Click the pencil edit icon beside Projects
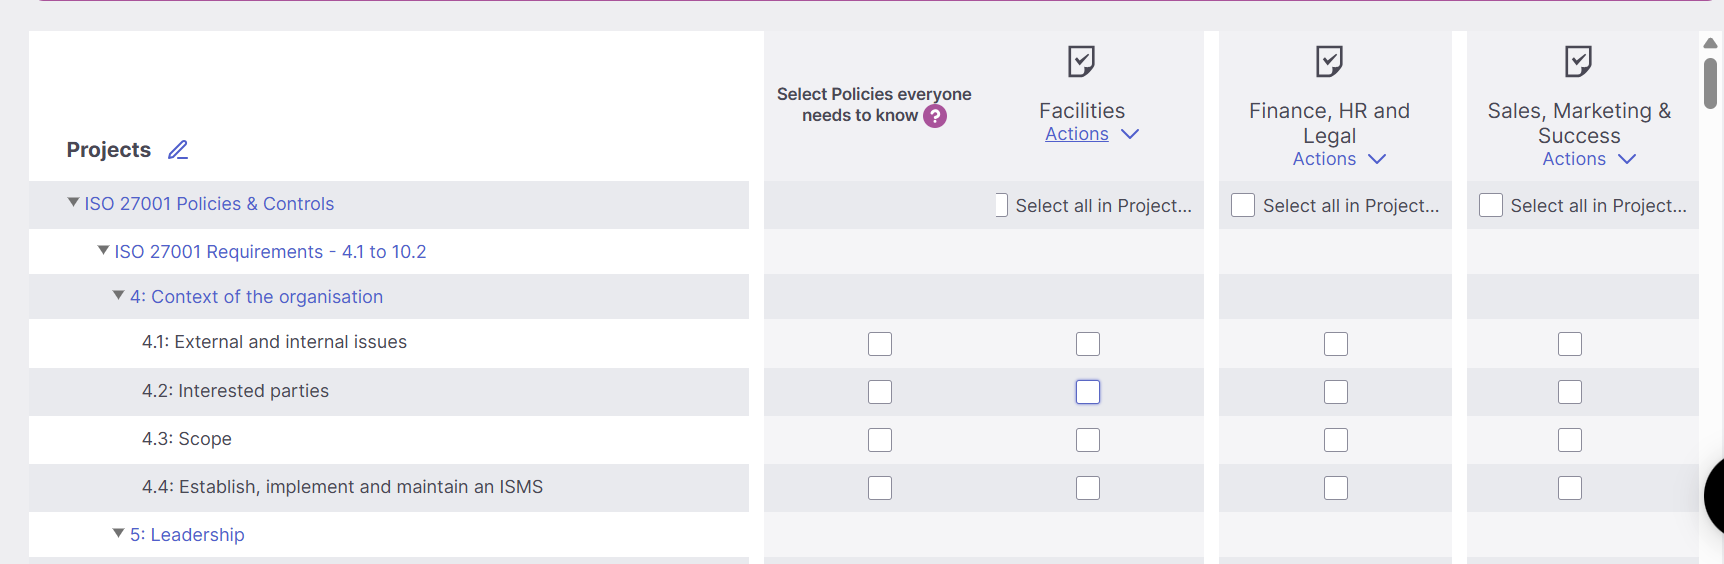 point(178,150)
